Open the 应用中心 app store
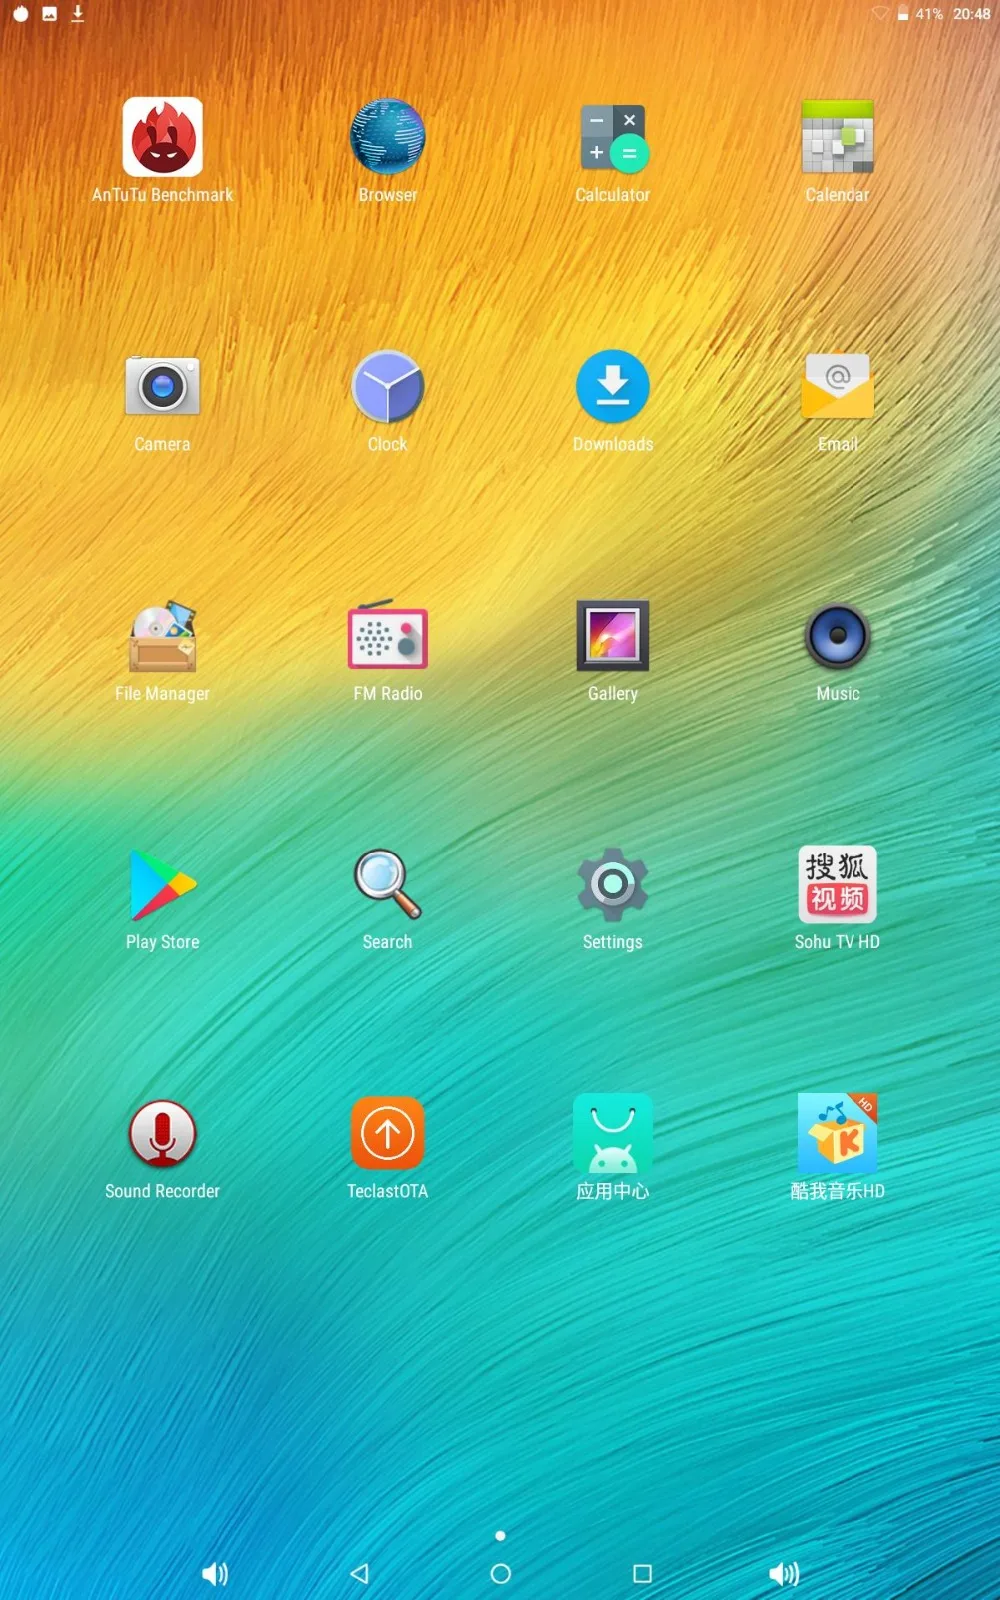Image resolution: width=1000 pixels, height=1600 pixels. 613,1134
